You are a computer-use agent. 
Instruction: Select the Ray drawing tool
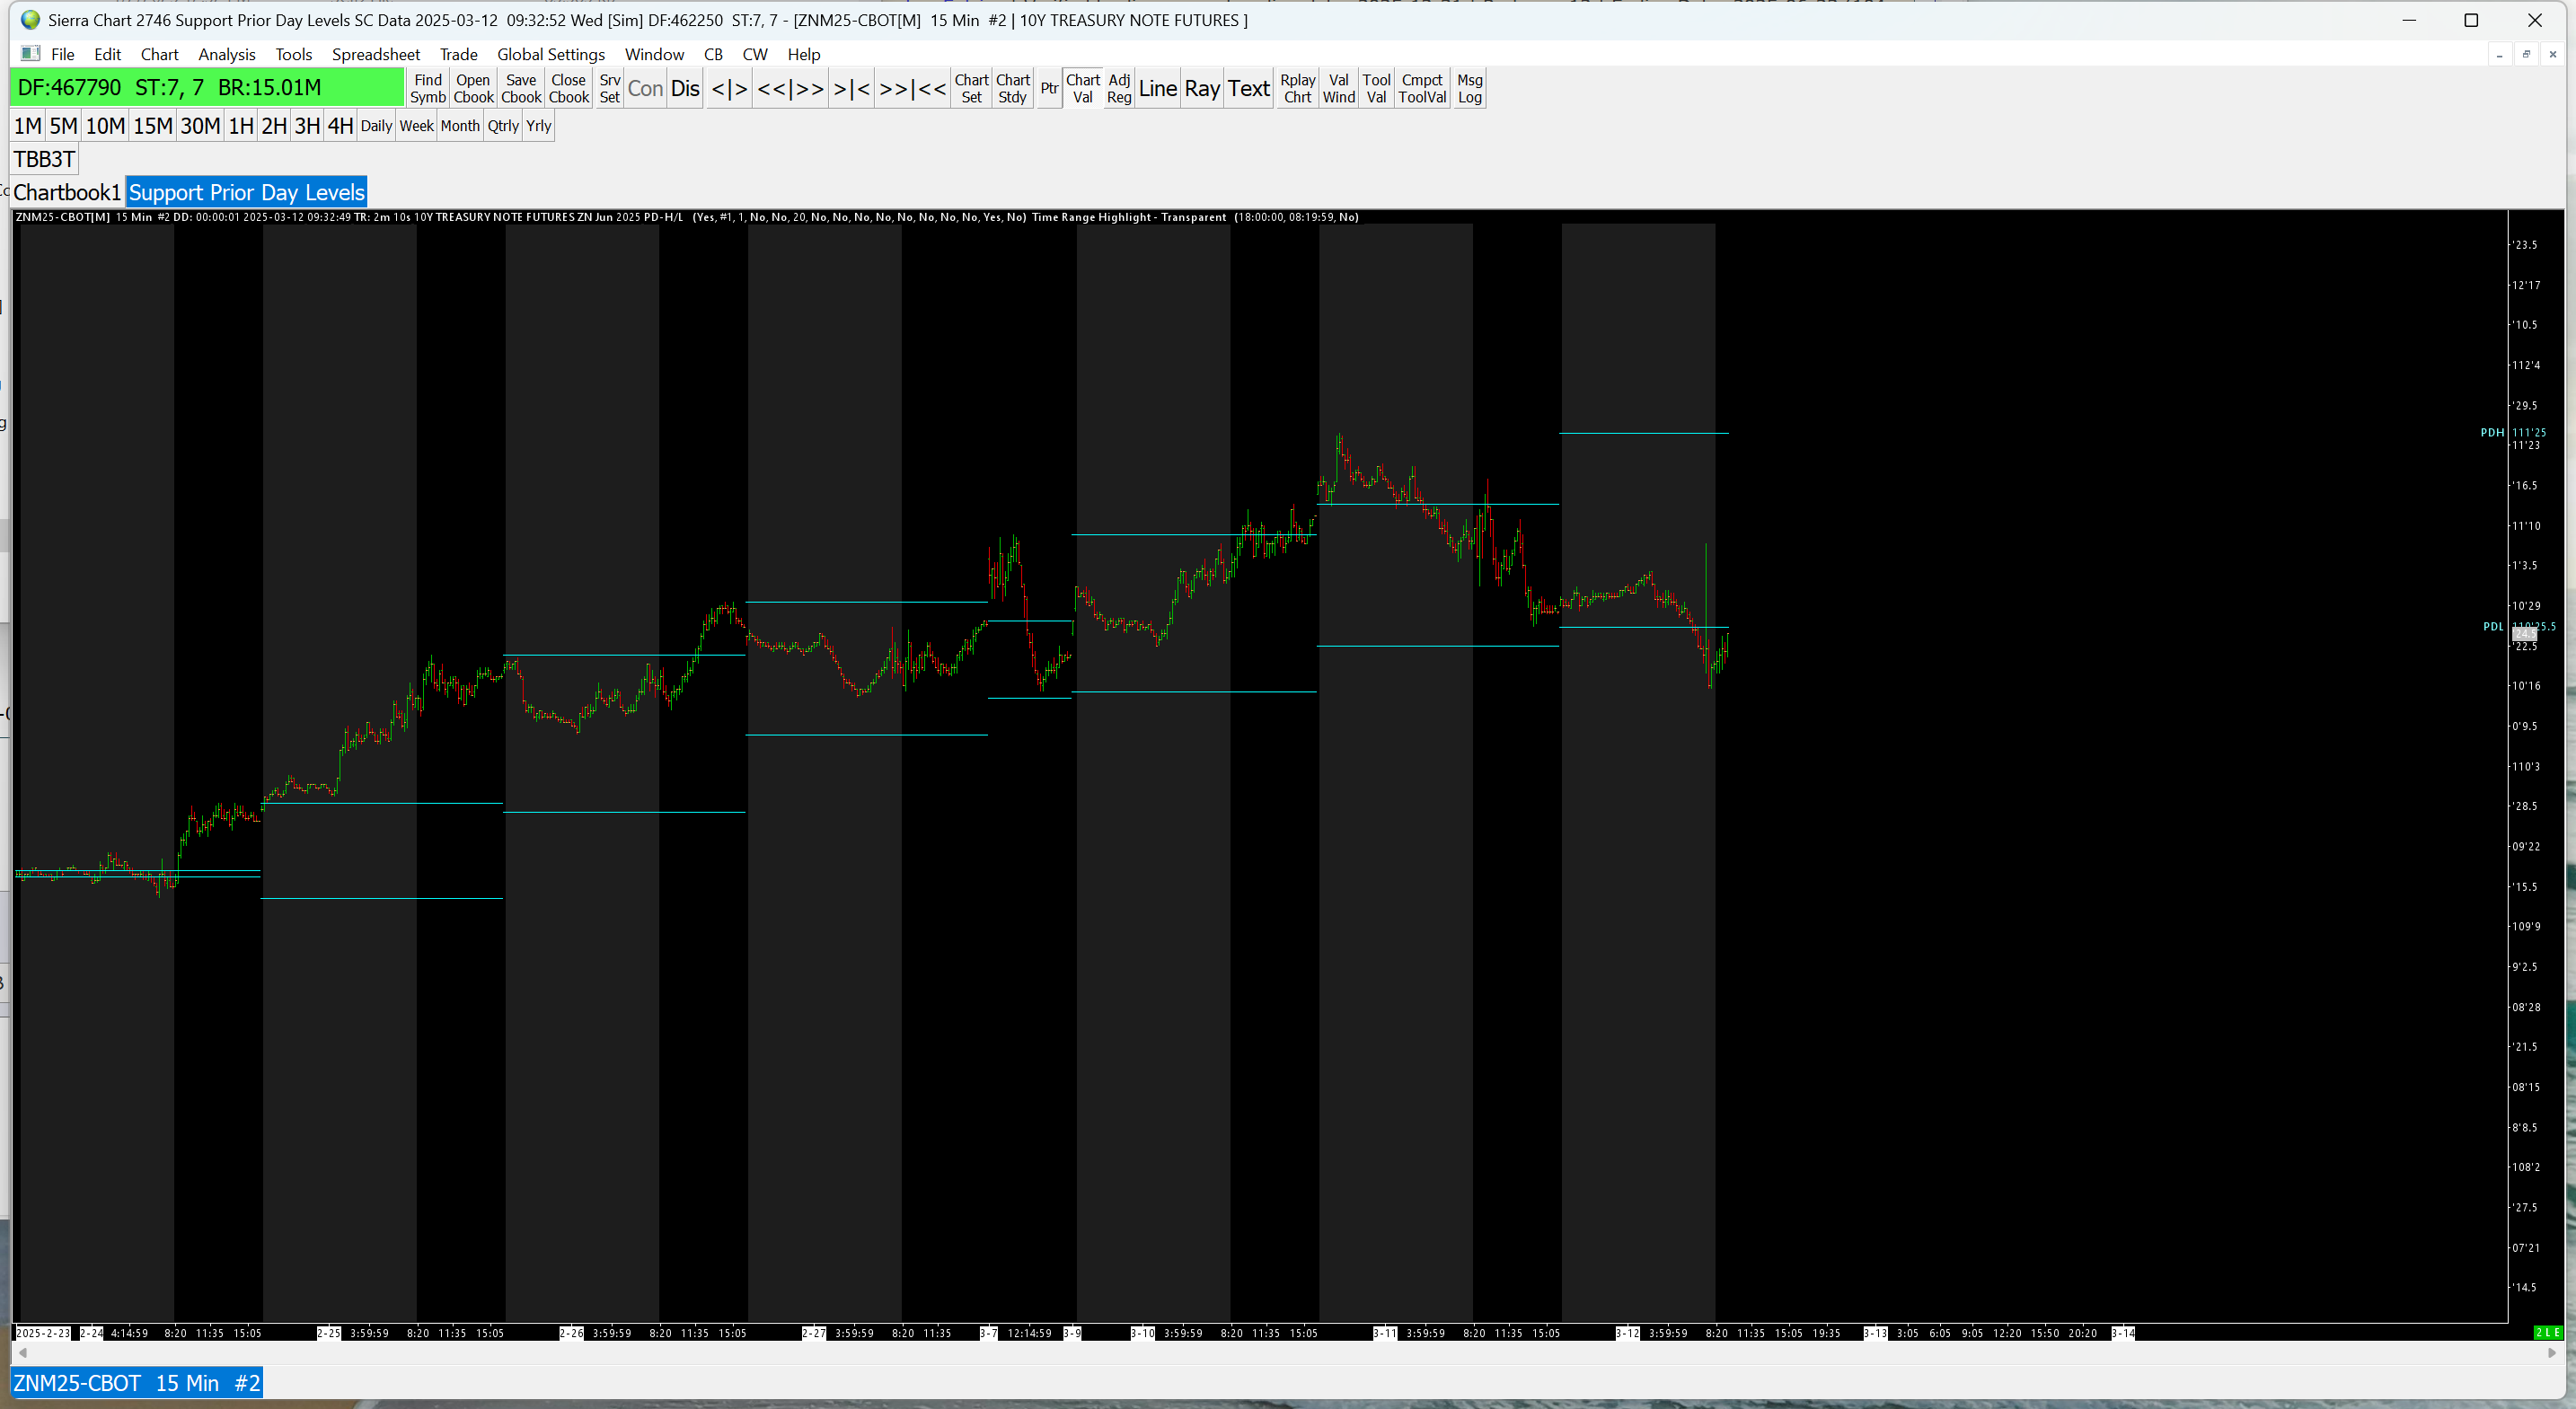click(1202, 88)
